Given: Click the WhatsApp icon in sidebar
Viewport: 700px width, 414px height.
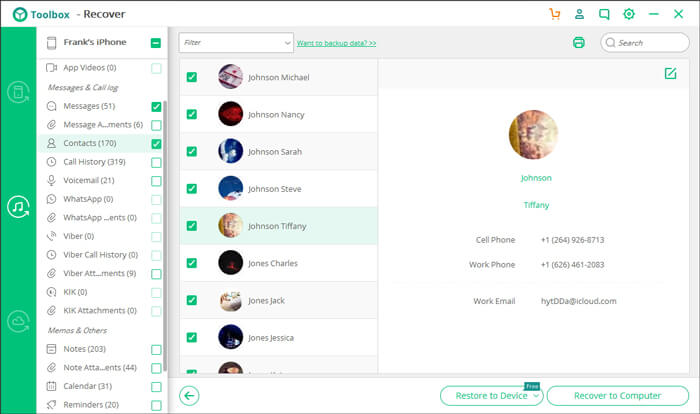Looking at the screenshot, I should pos(51,199).
